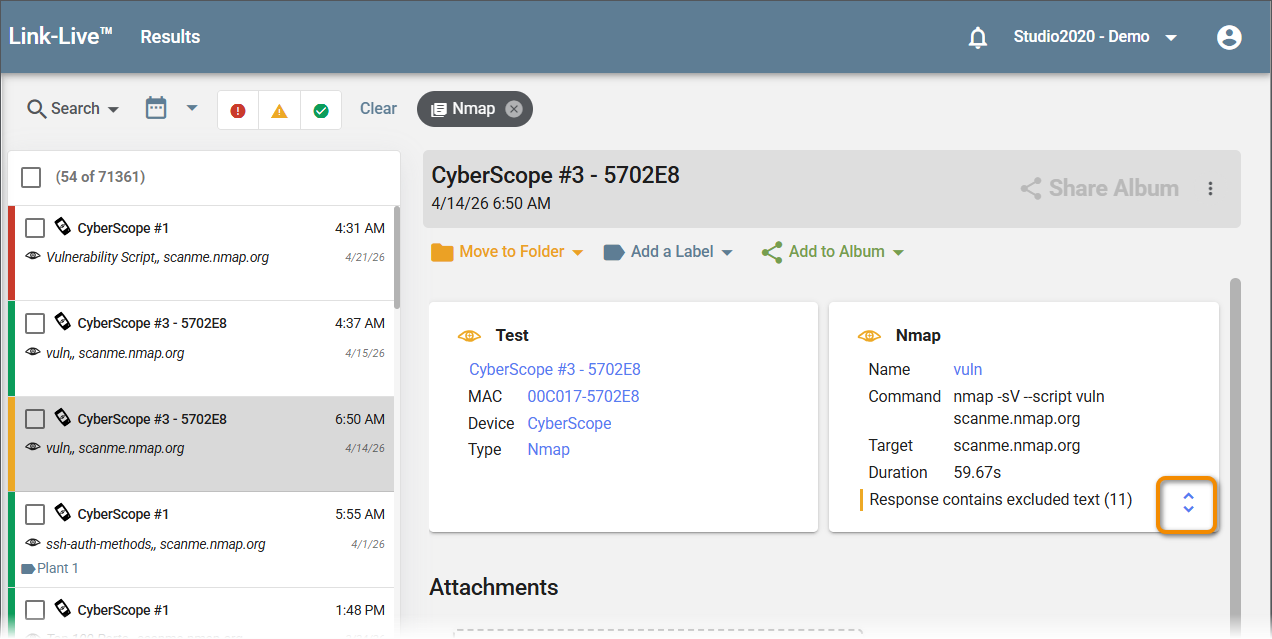The image size is (1272, 639).
Task: Open the Add to Album dropdown
Action: [x=832, y=252]
